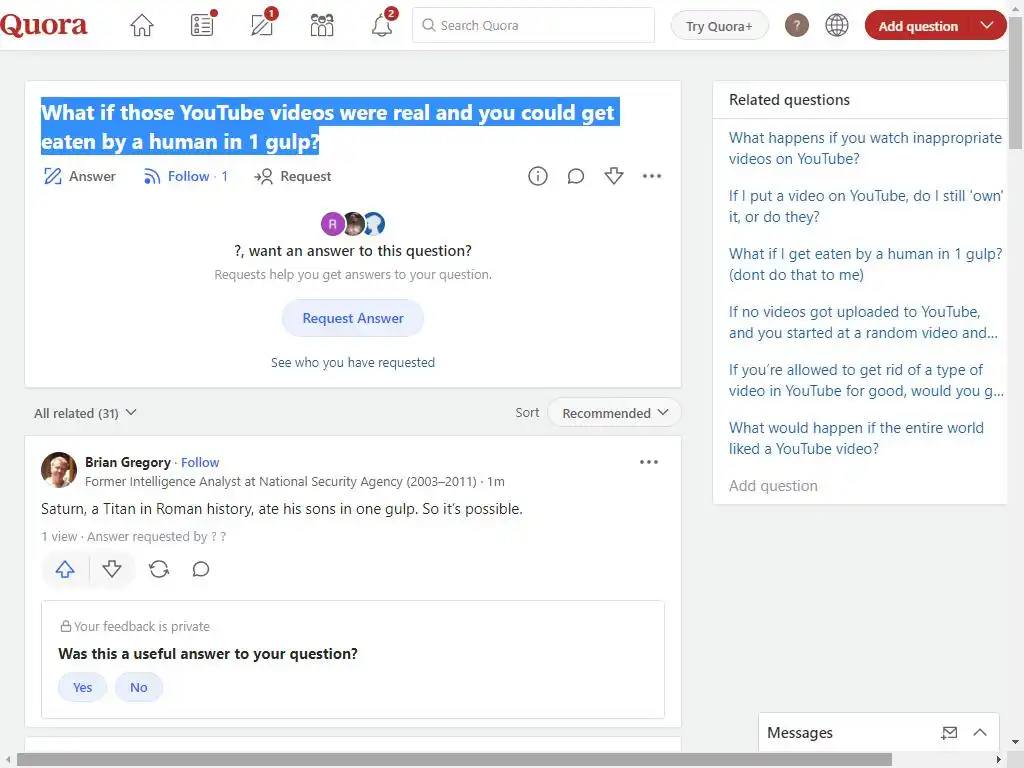
Task: Open the Notifications bell
Action: coord(382,25)
